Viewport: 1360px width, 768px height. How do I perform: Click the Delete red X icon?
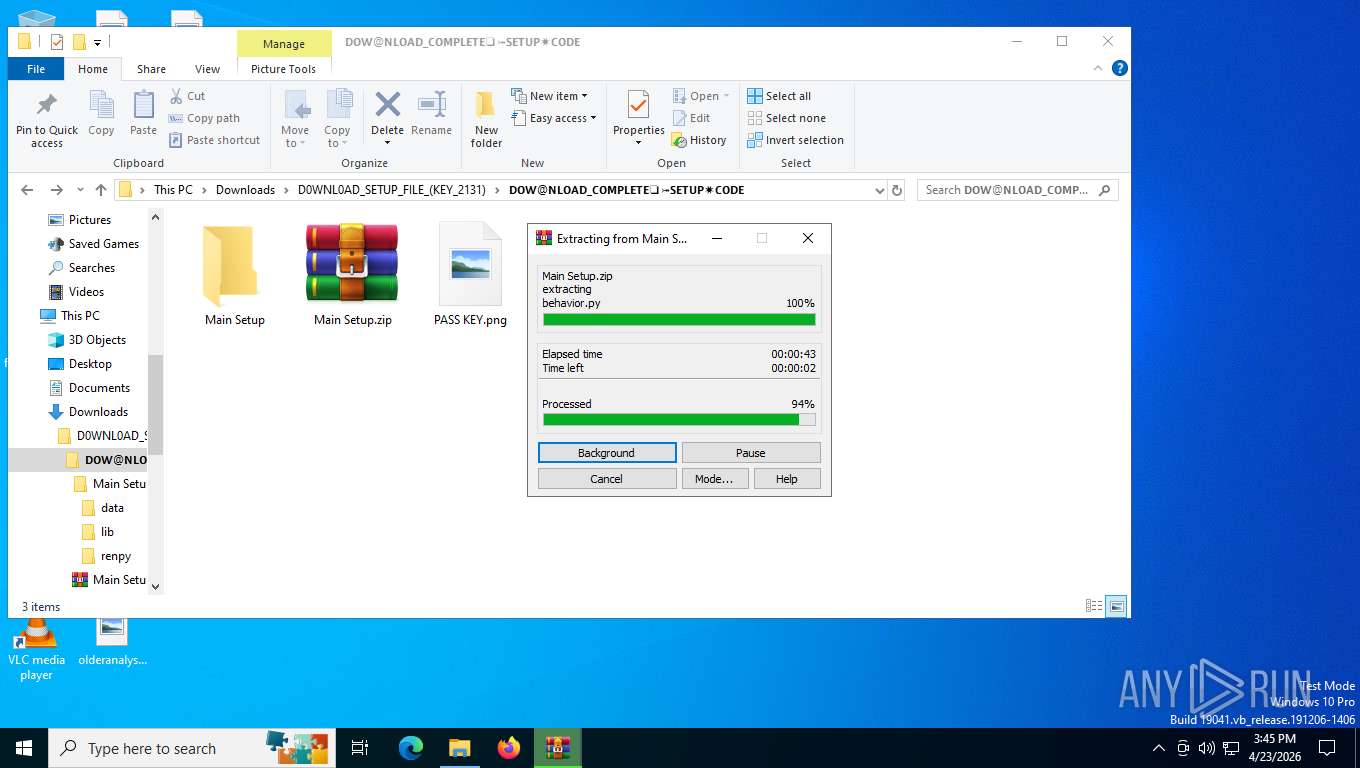point(387,104)
